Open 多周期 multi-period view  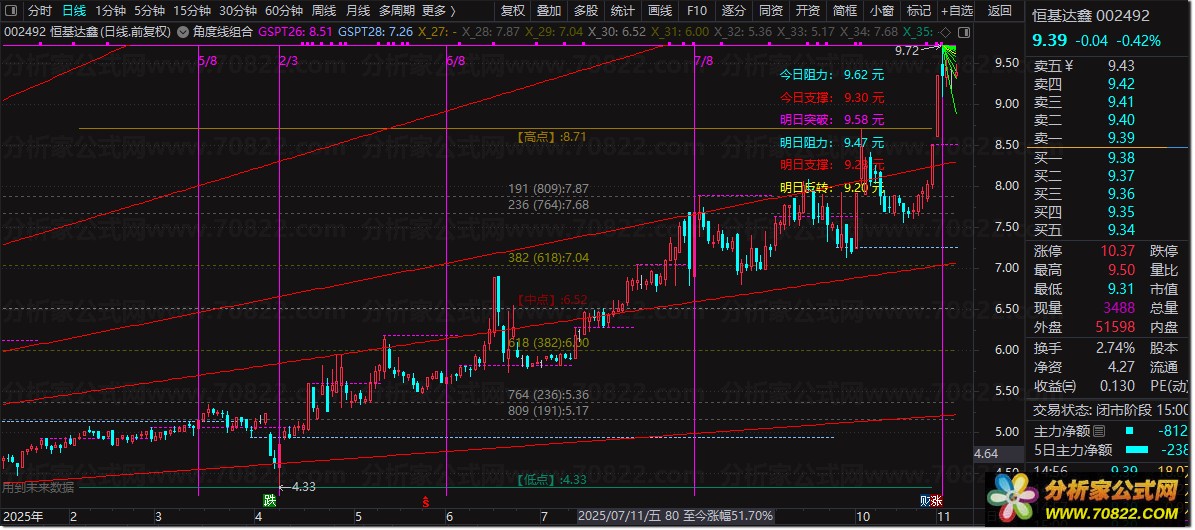coord(397,11)
